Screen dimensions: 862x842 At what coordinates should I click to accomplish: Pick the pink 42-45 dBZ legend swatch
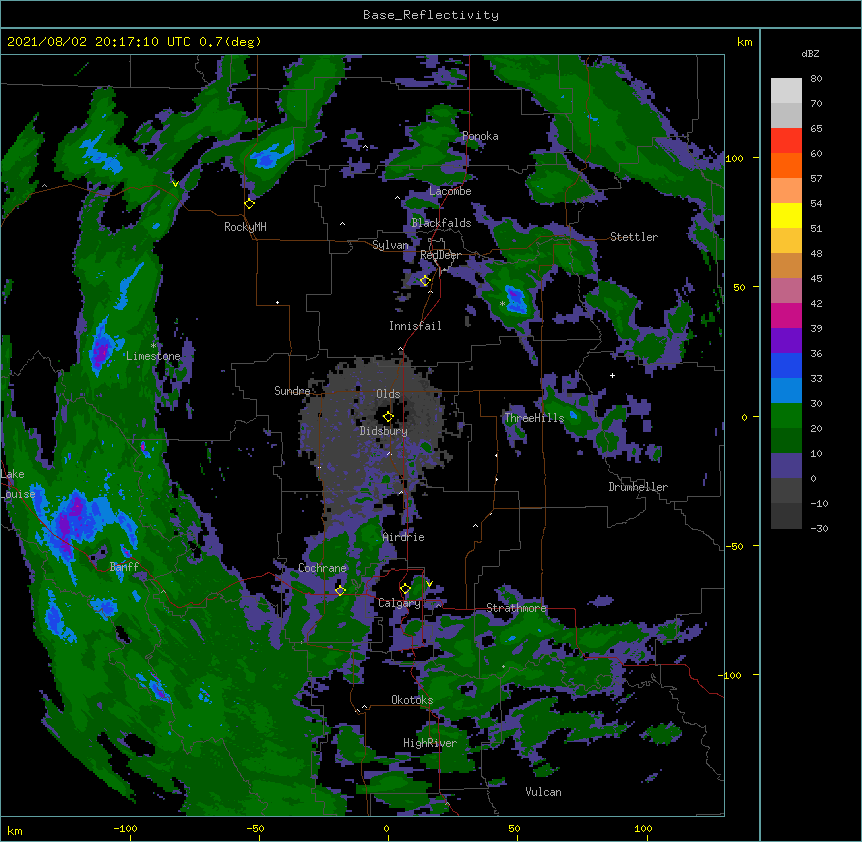786,291
